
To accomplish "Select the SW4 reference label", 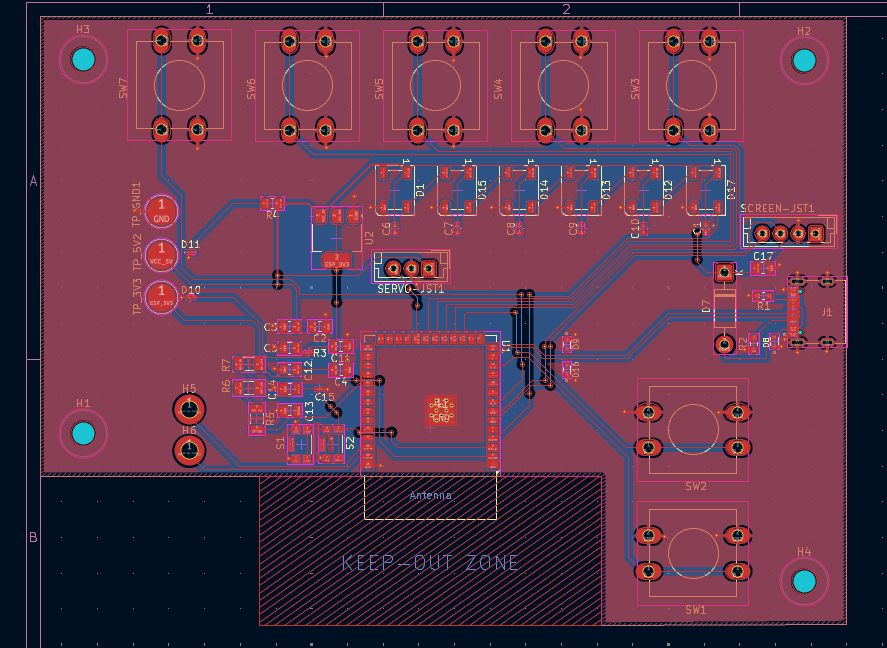I will point(498,89).
